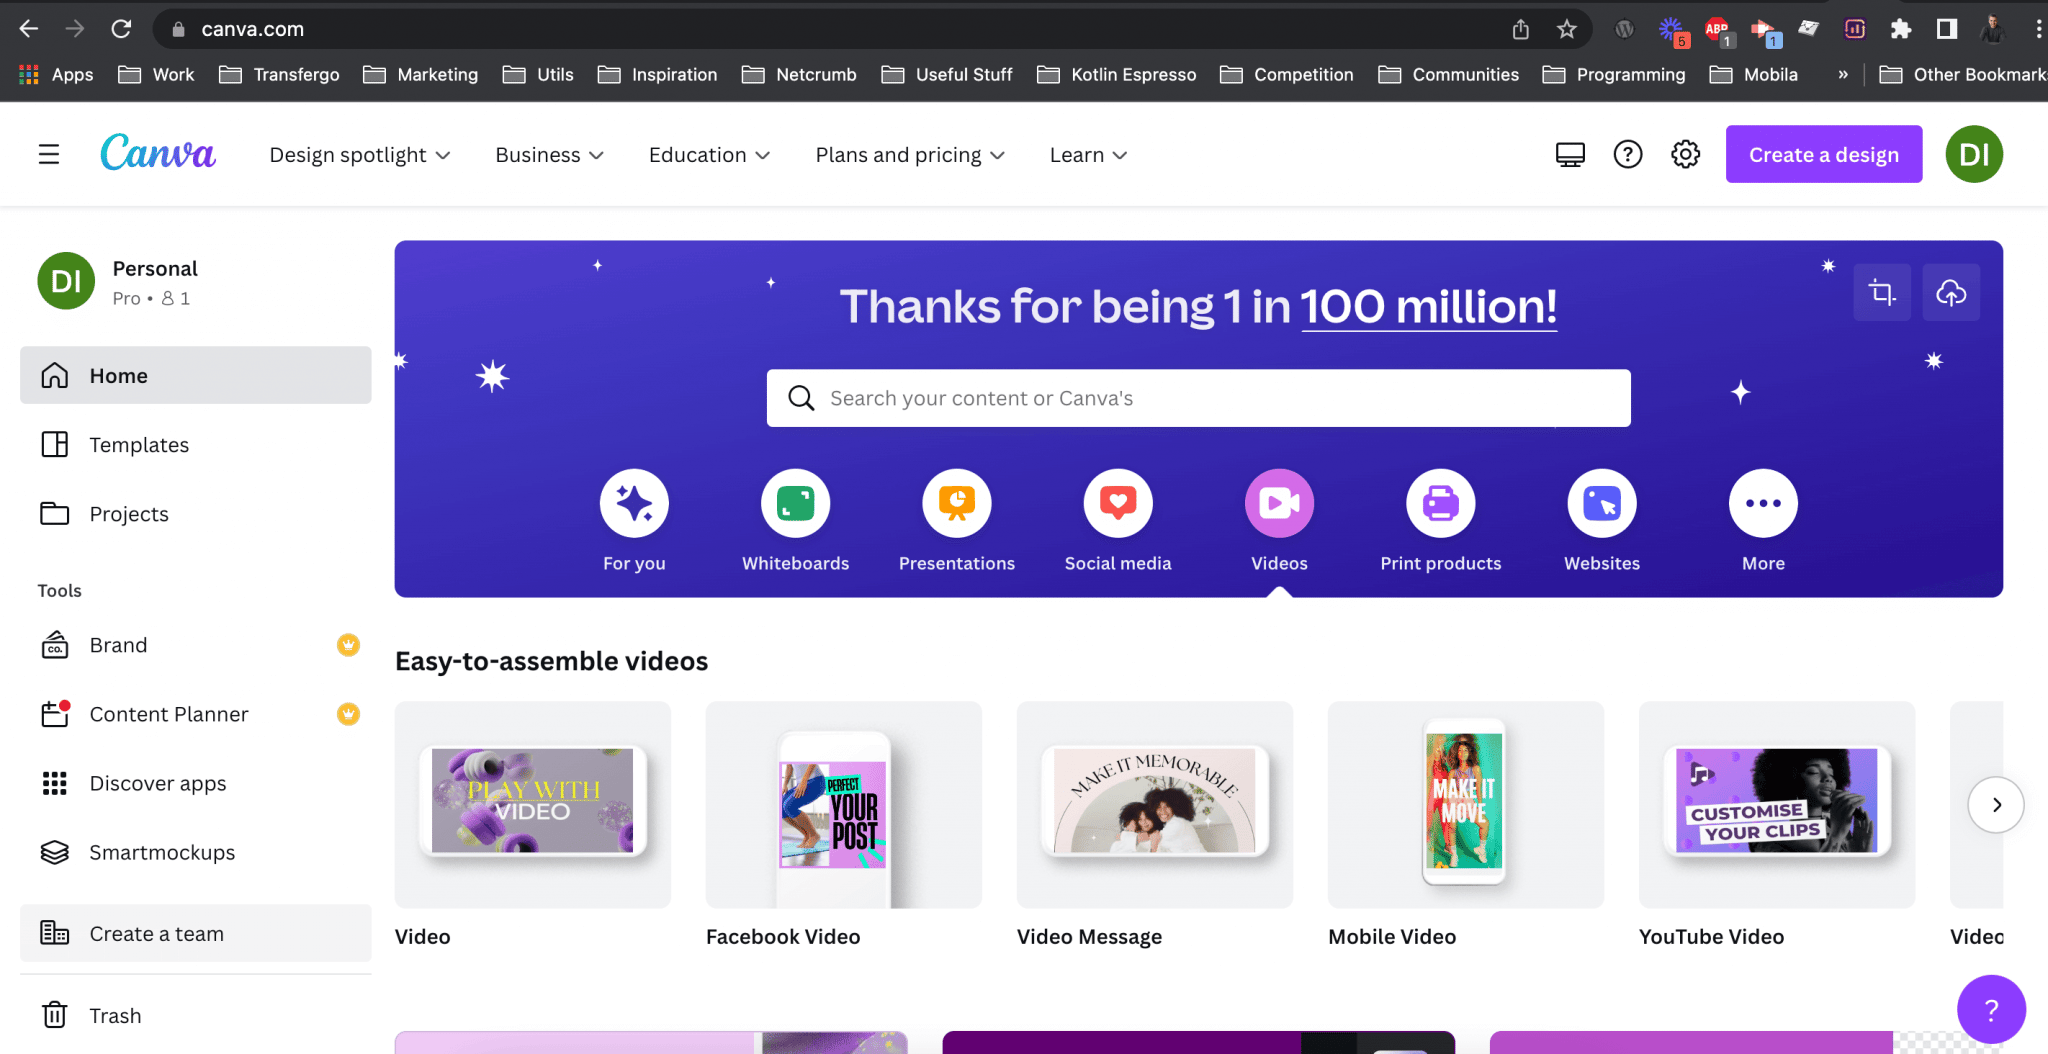Open the Websites category icon

[1601, 503]
